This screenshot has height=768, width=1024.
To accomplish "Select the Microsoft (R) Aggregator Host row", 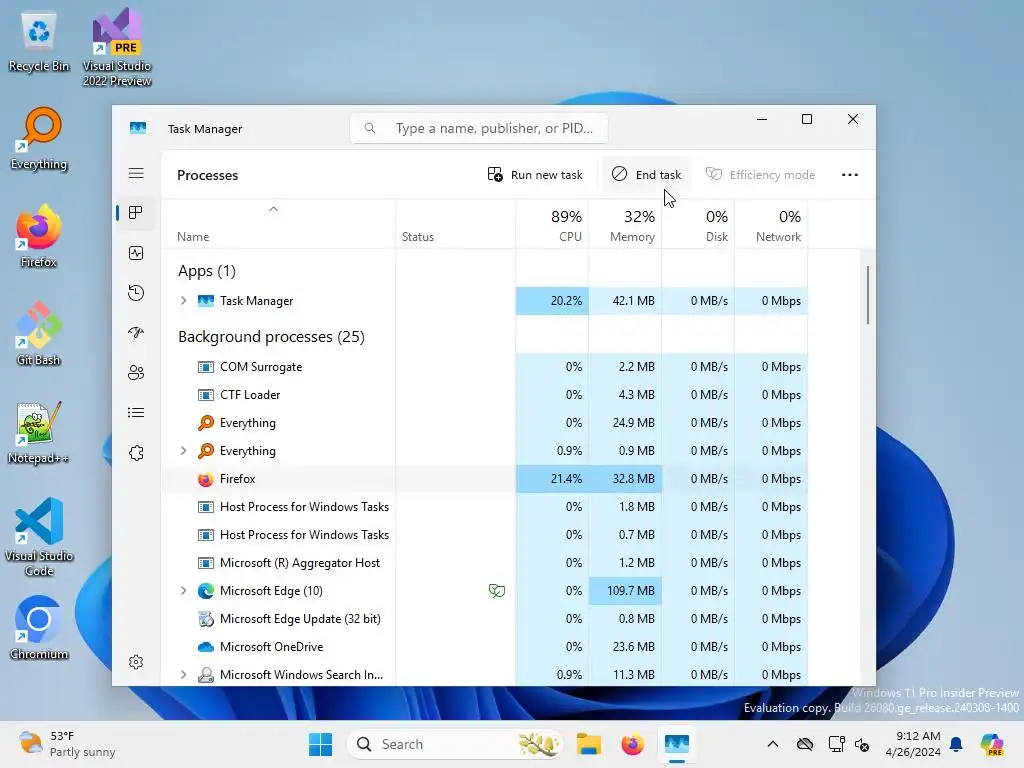I will coord(485,563).
